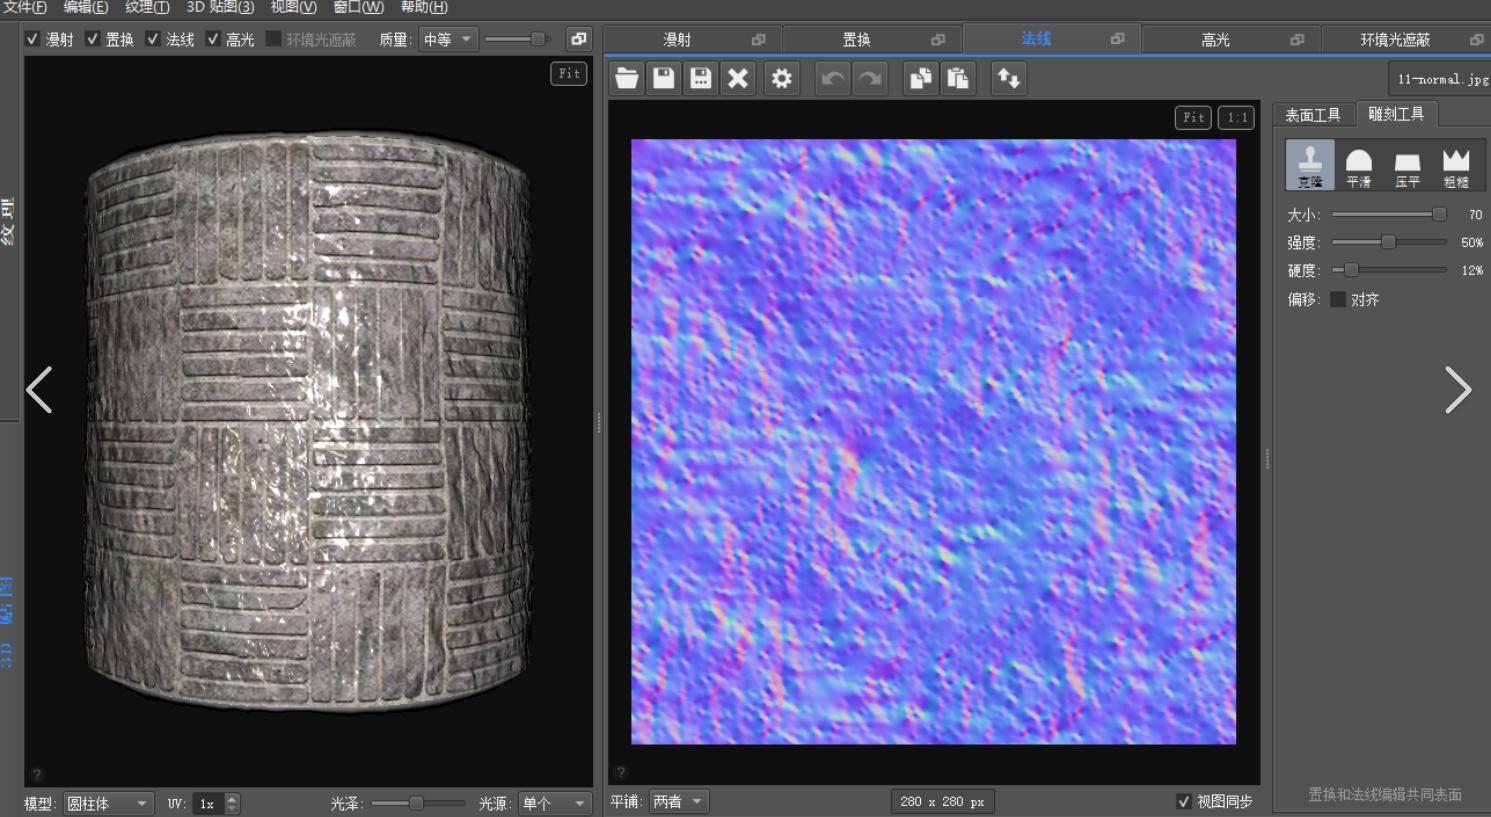Screen dimensions: 1491x817
Task: Select the 平滑 smooth sculpt tool
Action: coord(1358,165)
